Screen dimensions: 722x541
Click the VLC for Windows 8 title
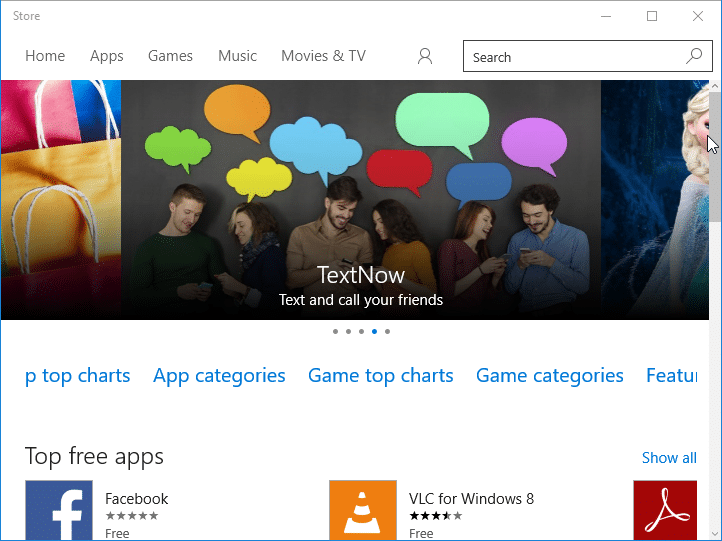471,499
